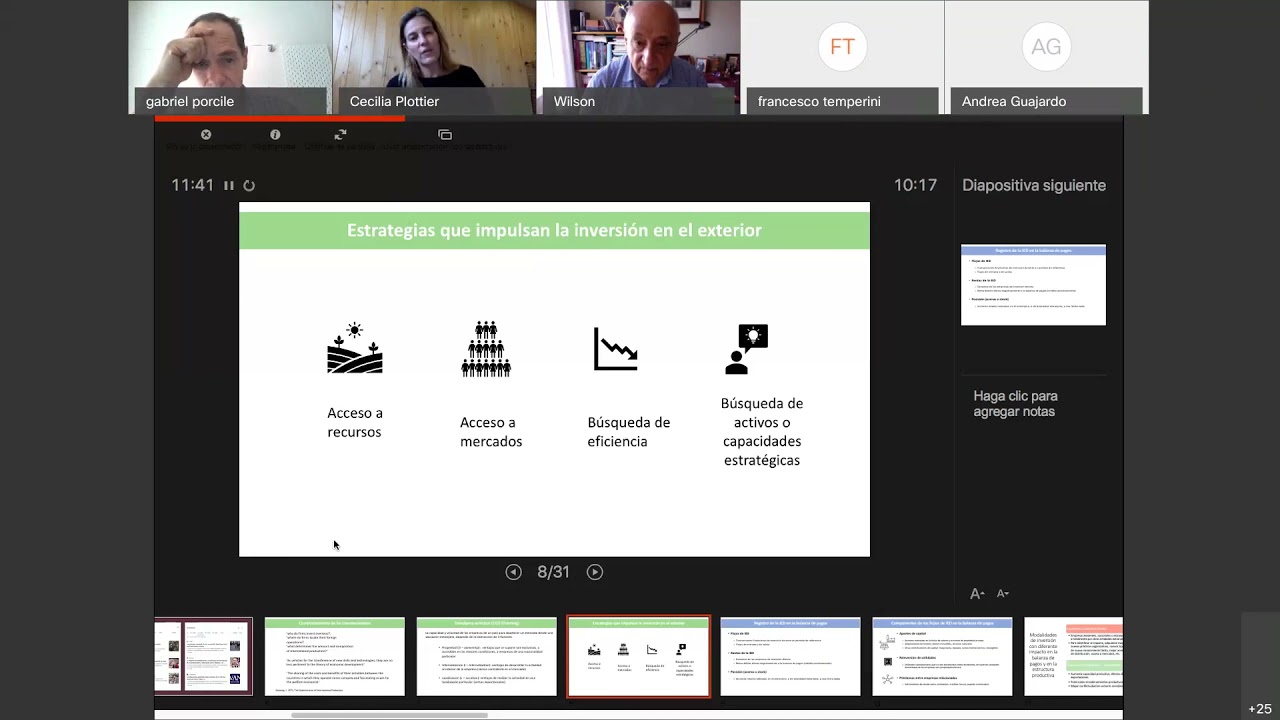
Task: Click 'Haga clic para agregar notas' field
Action: (x=1015, y=404)
